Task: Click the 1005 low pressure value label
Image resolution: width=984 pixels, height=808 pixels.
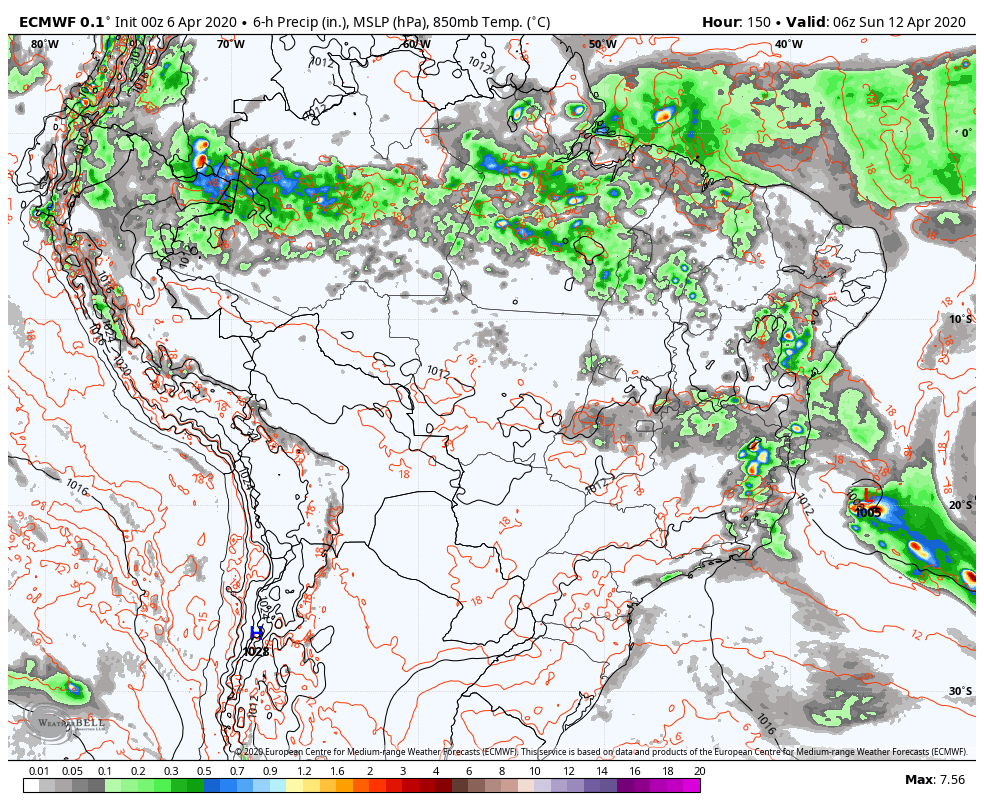Action: pyautogui.click(x=868, y=512)
